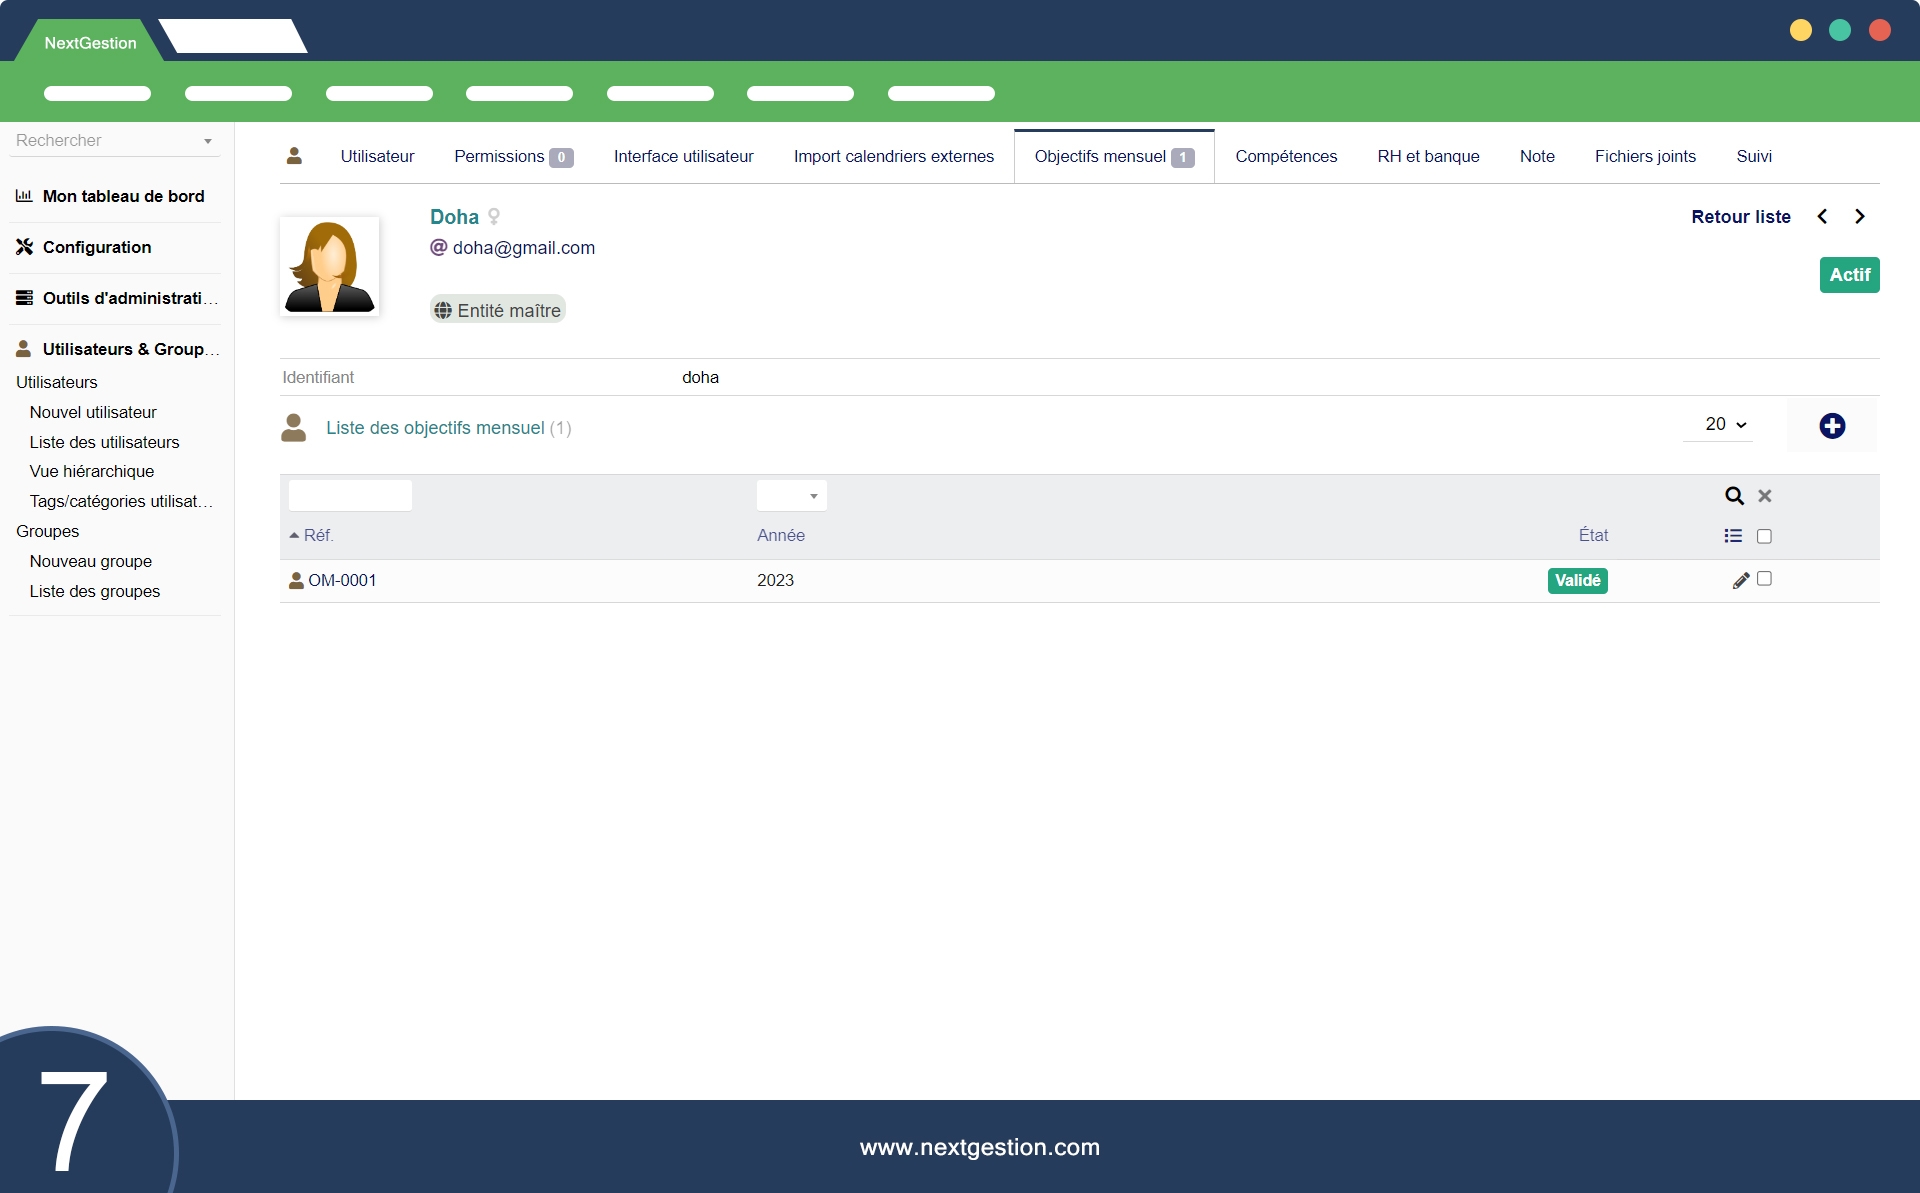1920x1193 pixels.
Task: Click the user icon beside Utilisateur tab
Action: coord(294,156)
